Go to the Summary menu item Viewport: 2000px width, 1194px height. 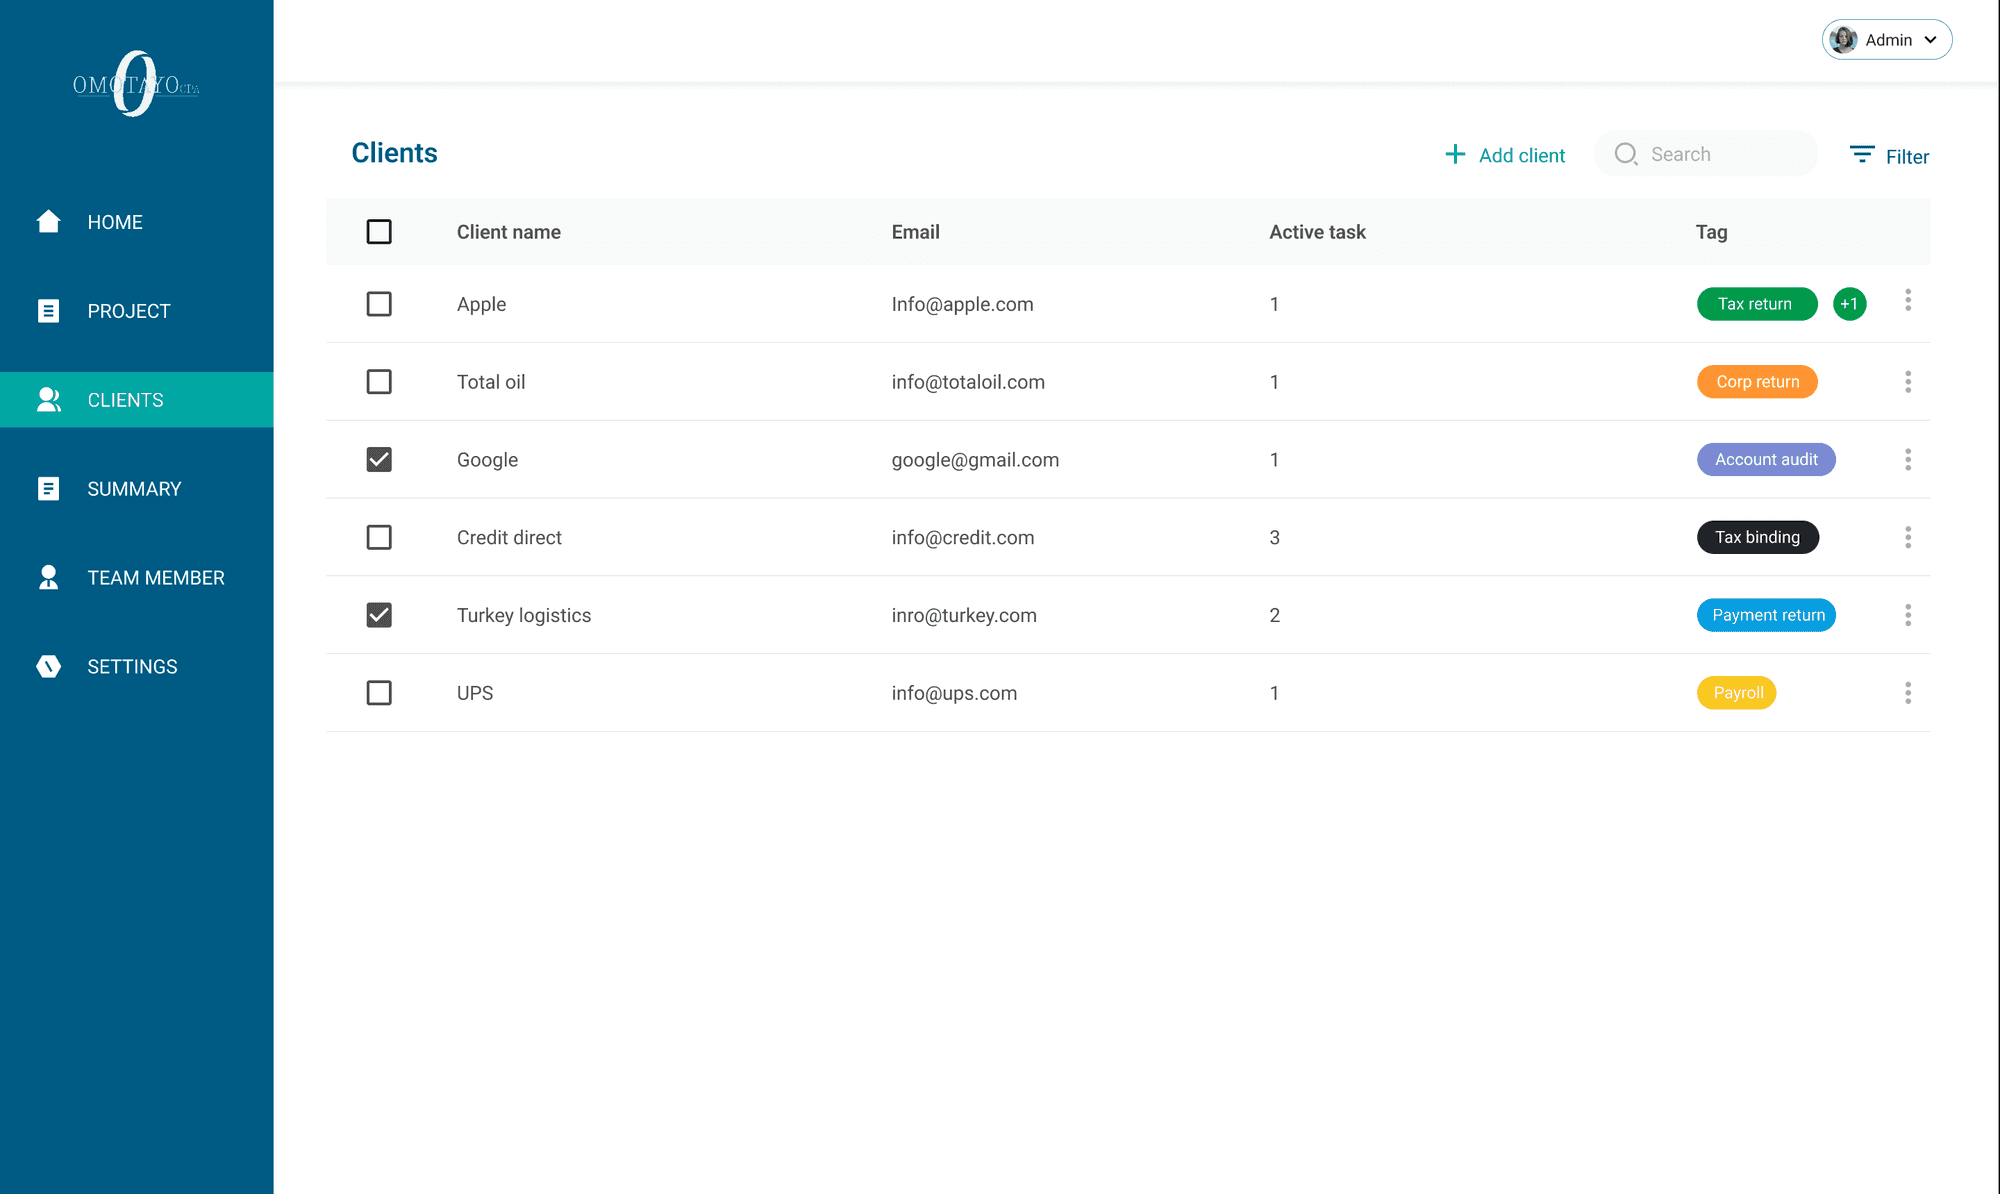pyautogui.click(x=134, y=489)
